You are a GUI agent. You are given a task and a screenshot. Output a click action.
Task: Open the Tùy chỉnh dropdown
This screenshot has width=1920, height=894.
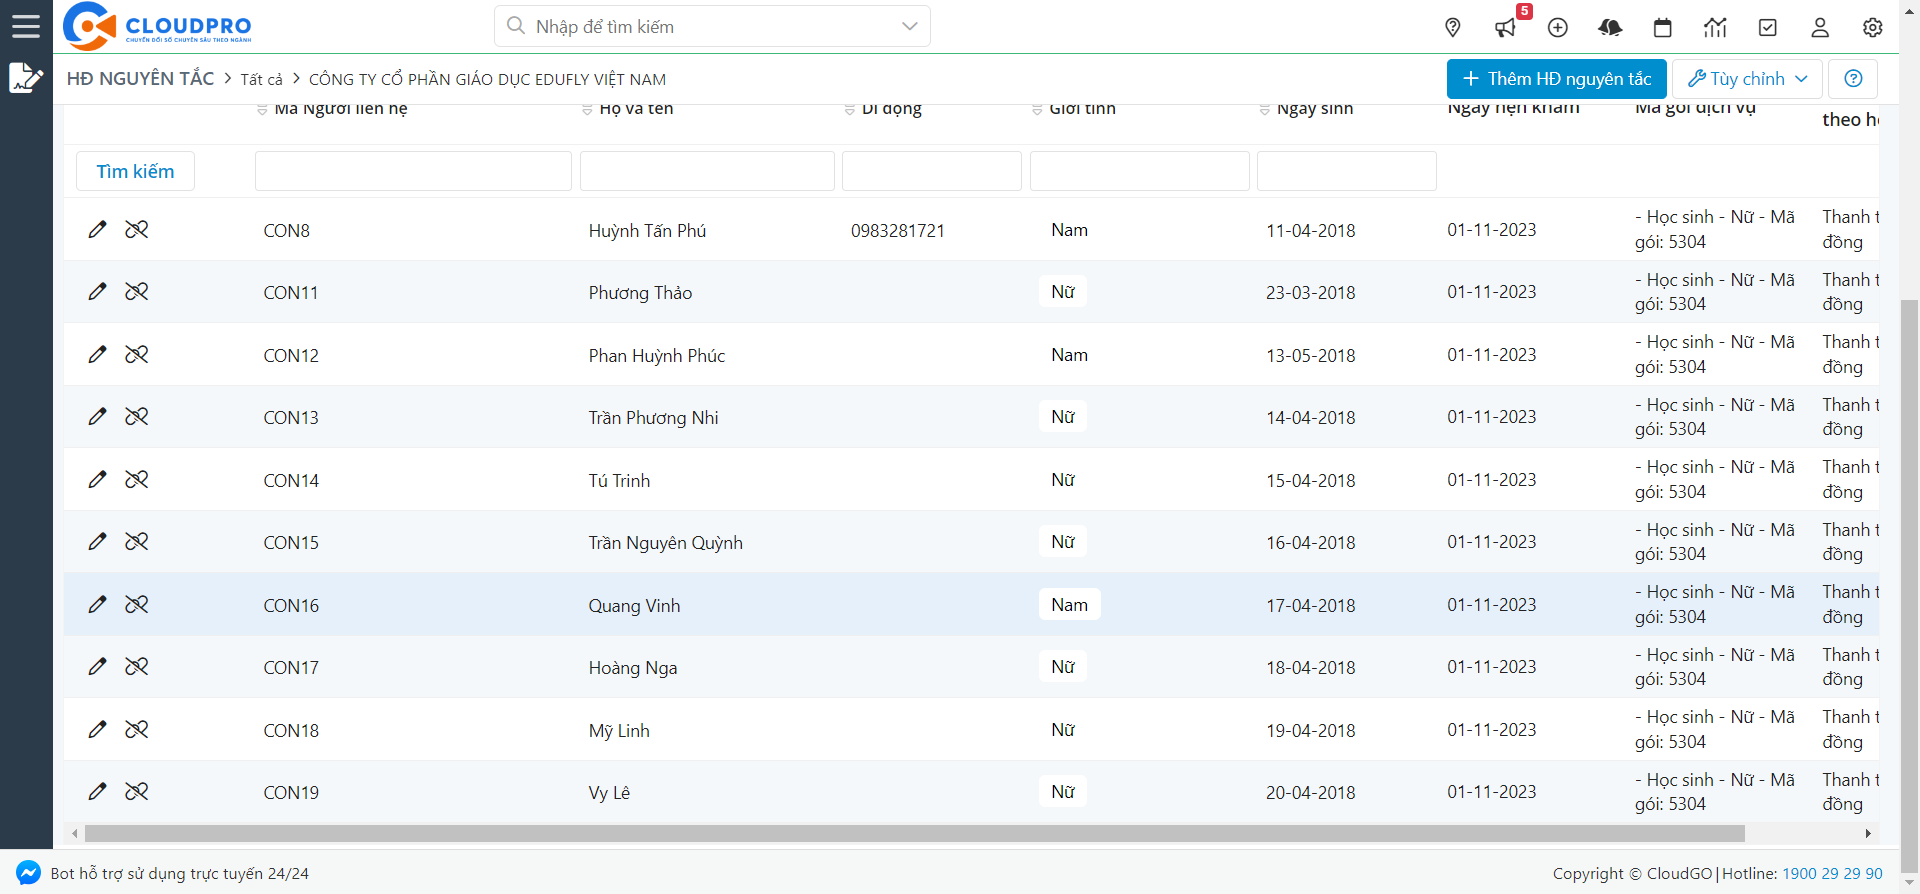click(x=1747, y=78)
